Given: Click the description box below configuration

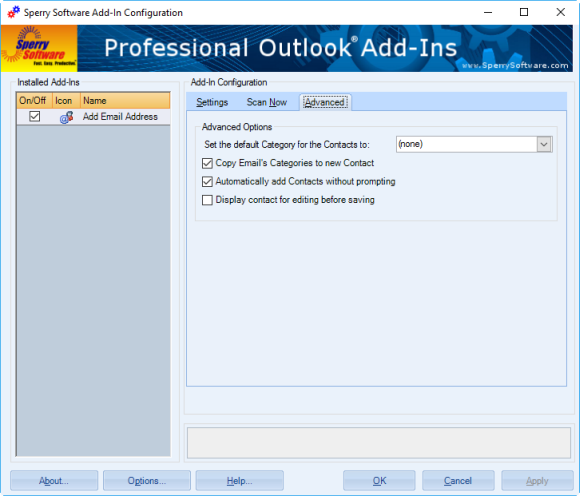Looking at the screenshot, I should coord(379,443).
